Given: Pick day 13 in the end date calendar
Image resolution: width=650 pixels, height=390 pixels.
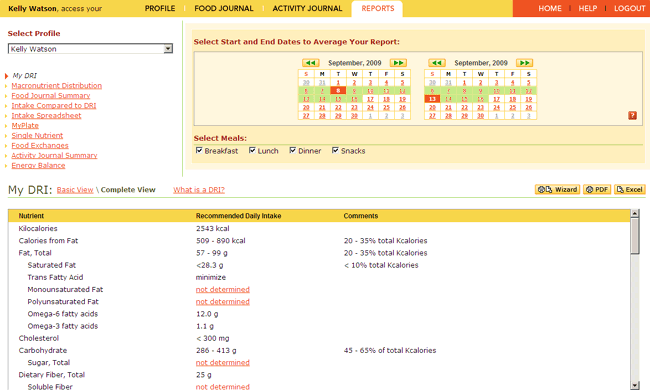Looking at the screenshot, I should click(x=432, y=99).
